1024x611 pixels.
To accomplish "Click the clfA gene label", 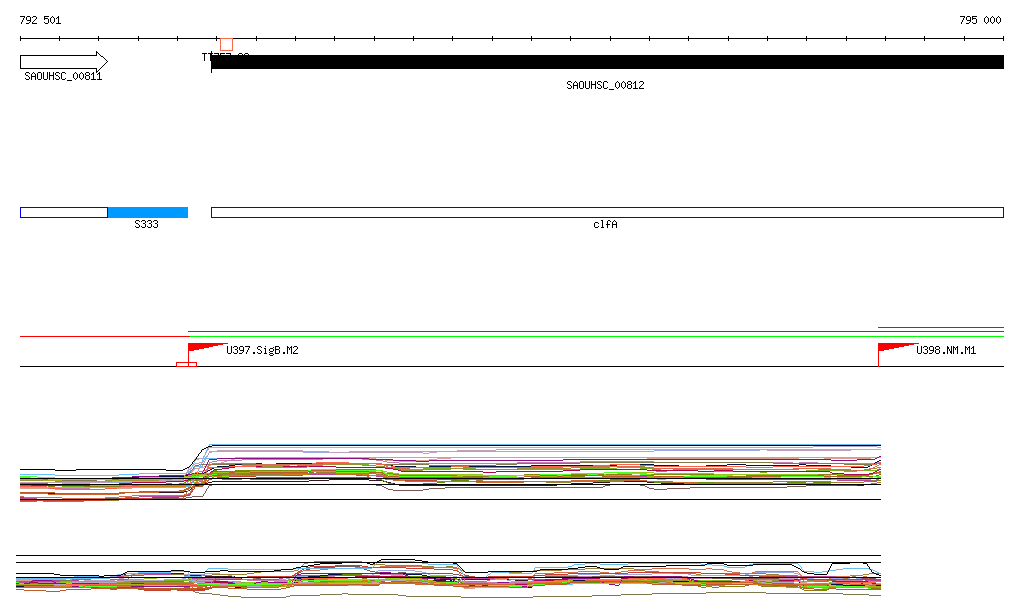I will 605,225.
